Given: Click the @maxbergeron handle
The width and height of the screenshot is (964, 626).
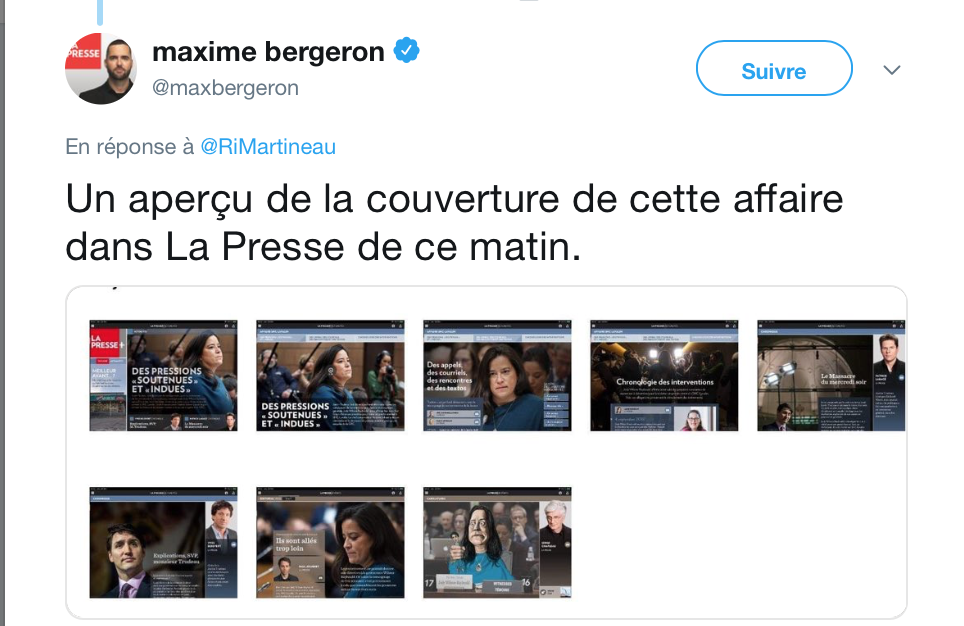Looking at the screenshot, I should pyautogui.click(x=225, y=88).
